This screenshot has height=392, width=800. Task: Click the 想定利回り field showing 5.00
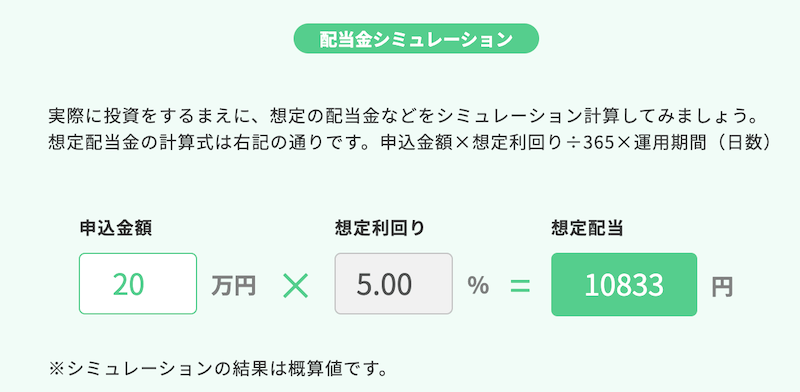click(x=393, y=283)
